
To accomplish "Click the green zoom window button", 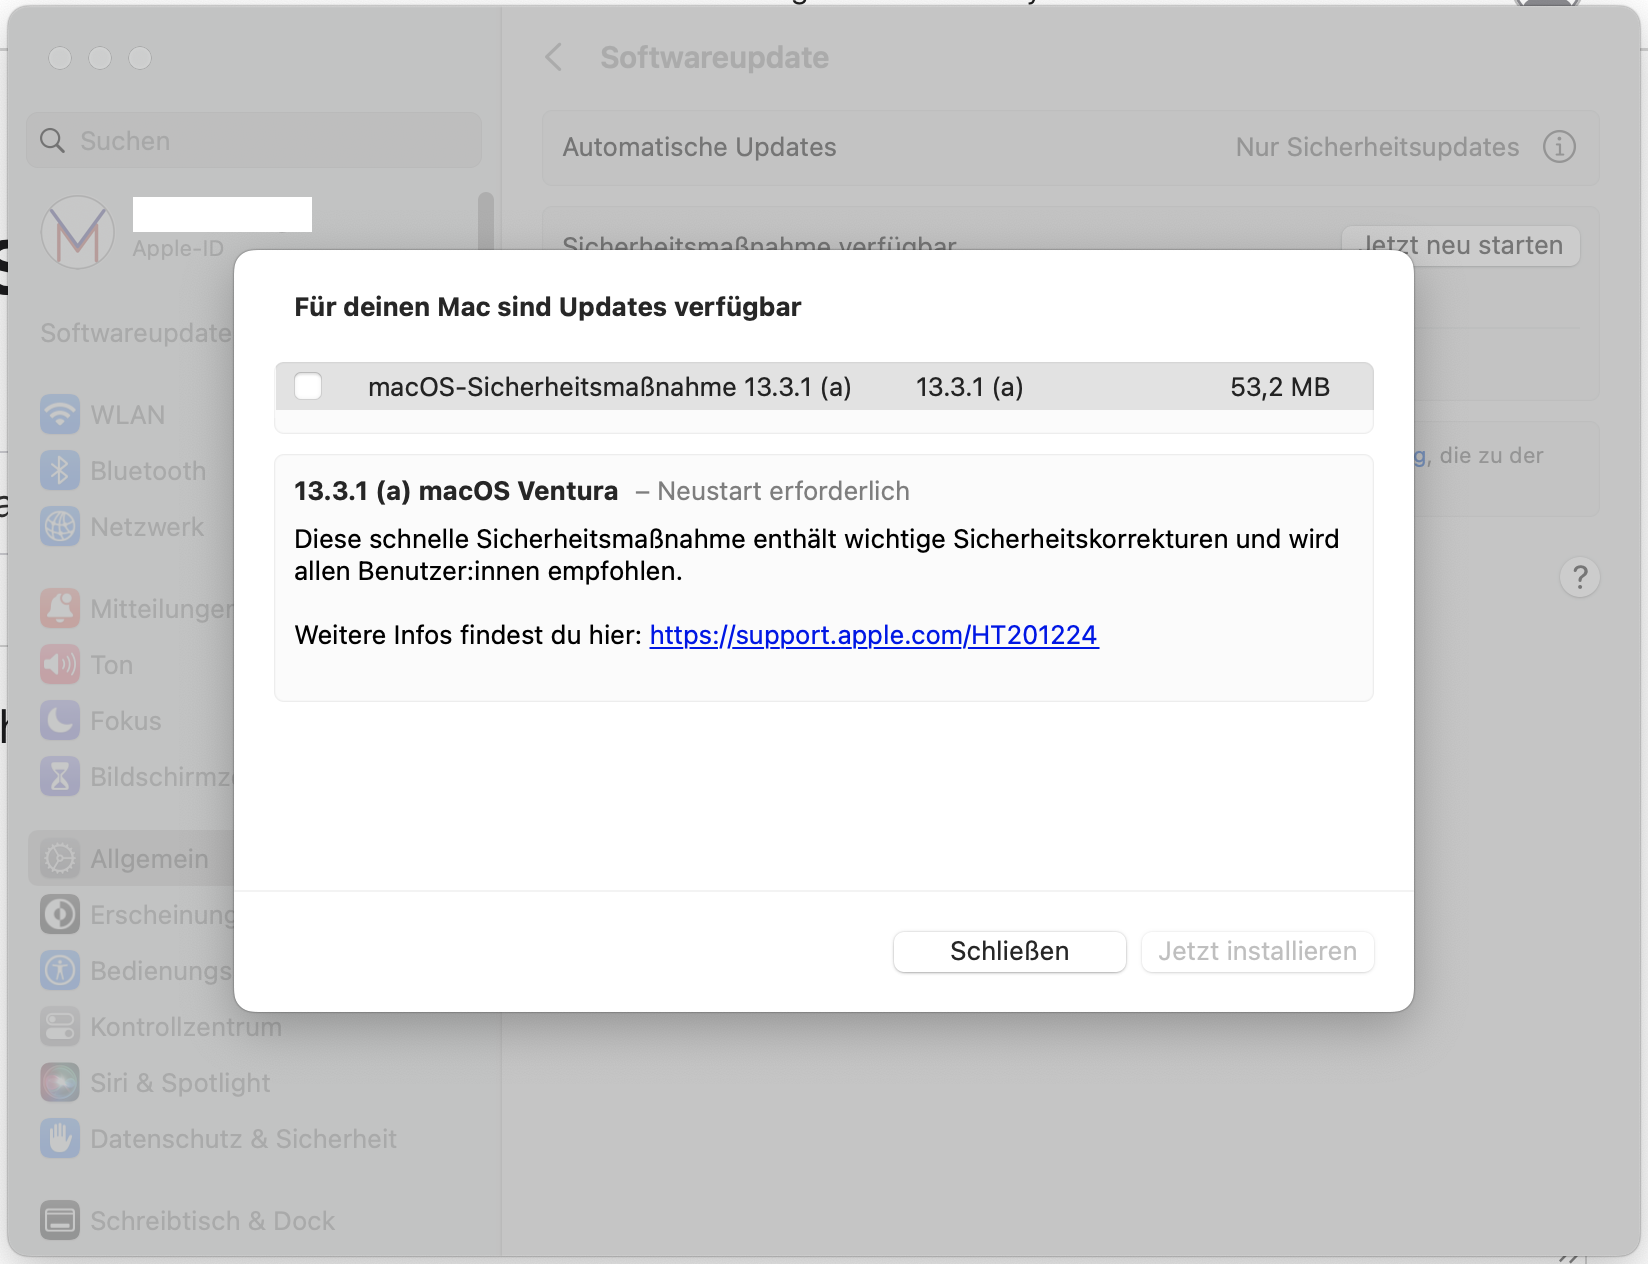I will pyautogui.click(x=140, y=58).
